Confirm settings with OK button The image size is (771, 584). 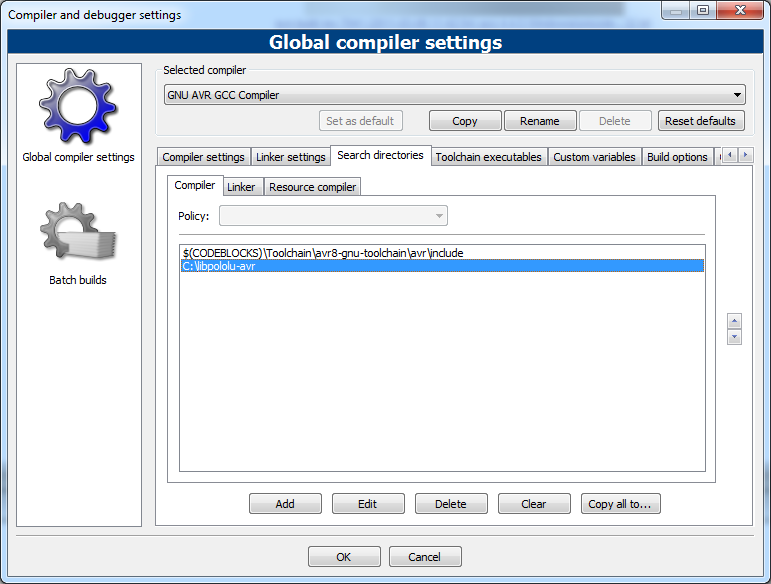pyautogui.click(x=344, y=557)
